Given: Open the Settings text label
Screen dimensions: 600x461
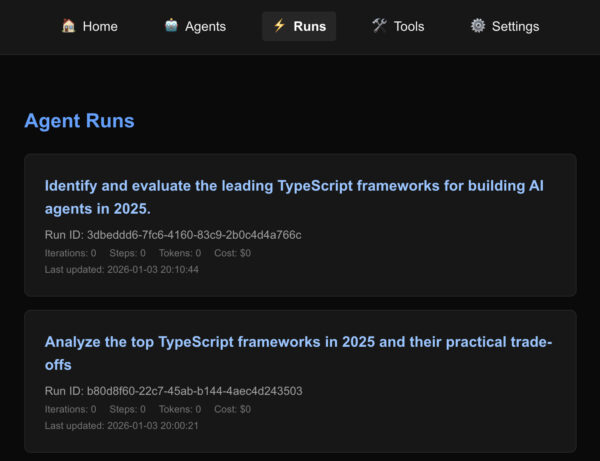Looking at the screenshot, I should click(x=515, y=27).
